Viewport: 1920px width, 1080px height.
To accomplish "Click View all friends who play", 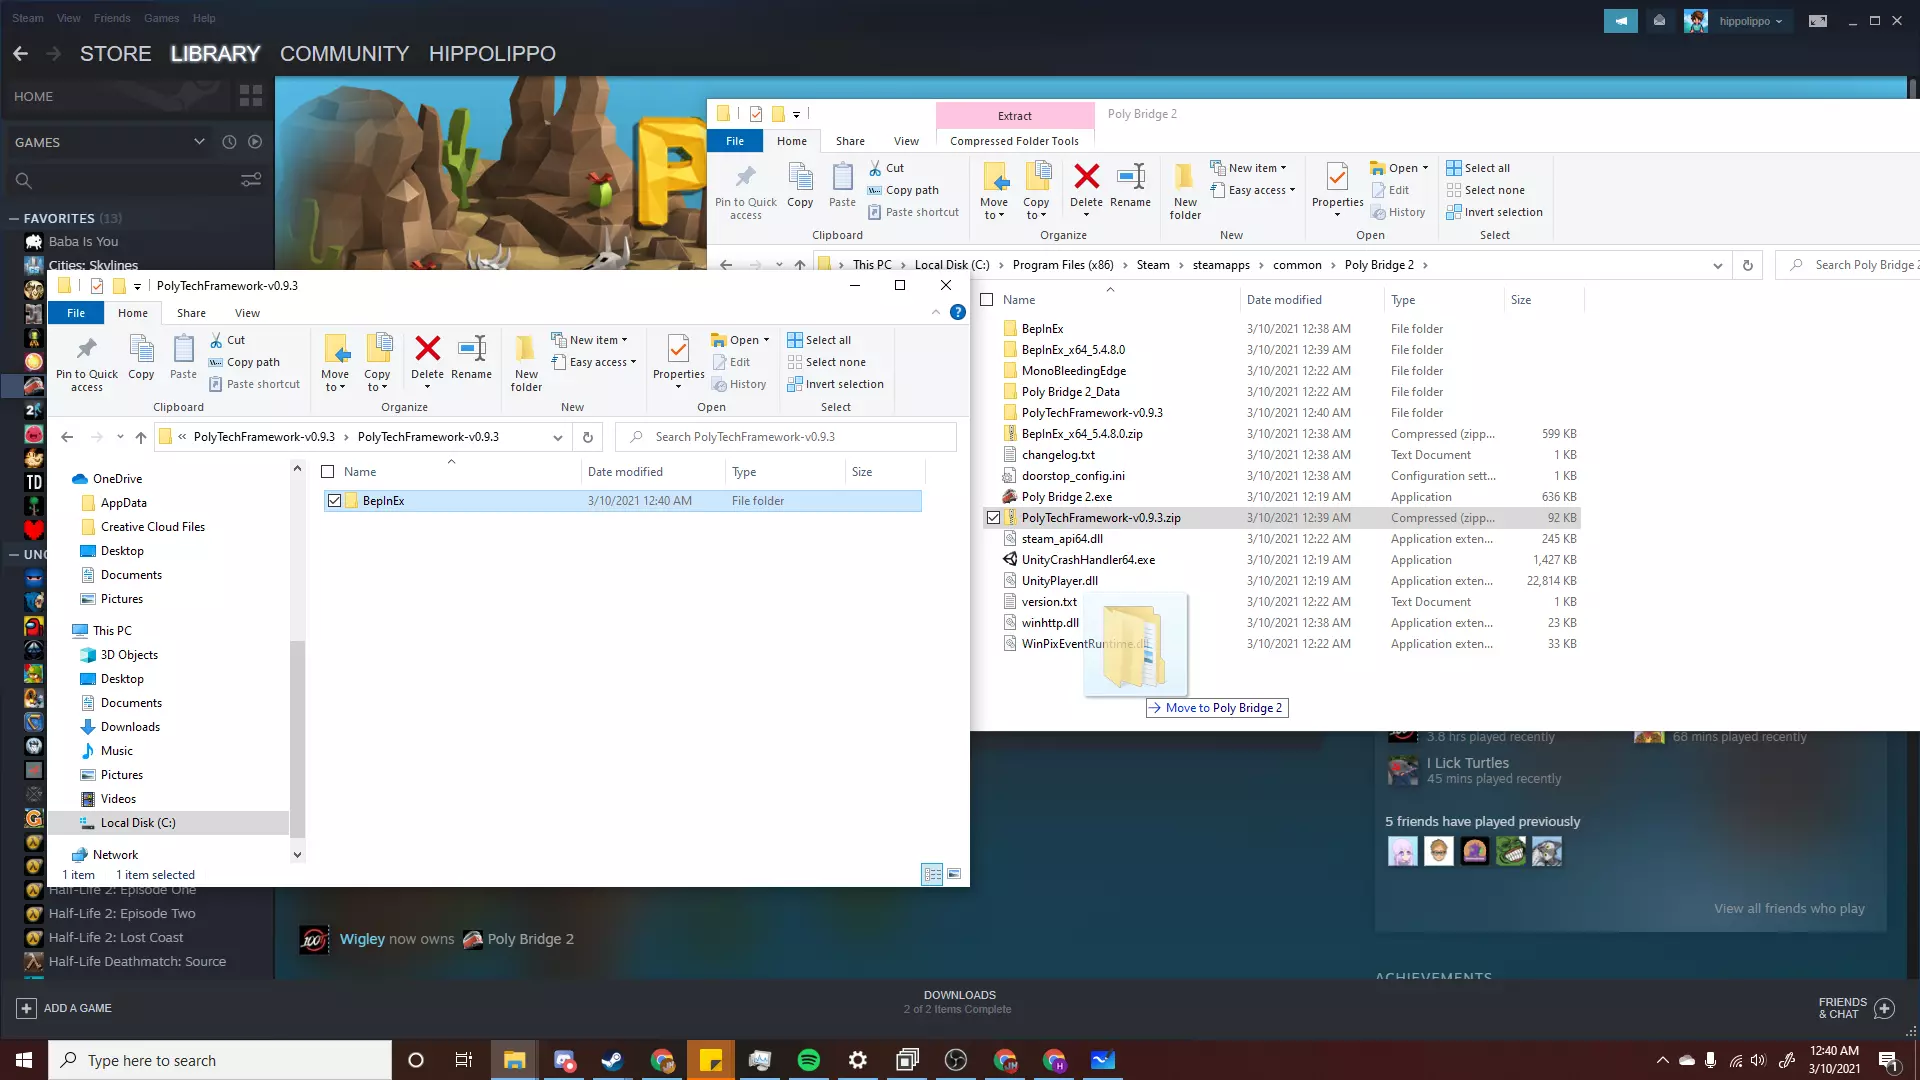I will click(1788, 908).
